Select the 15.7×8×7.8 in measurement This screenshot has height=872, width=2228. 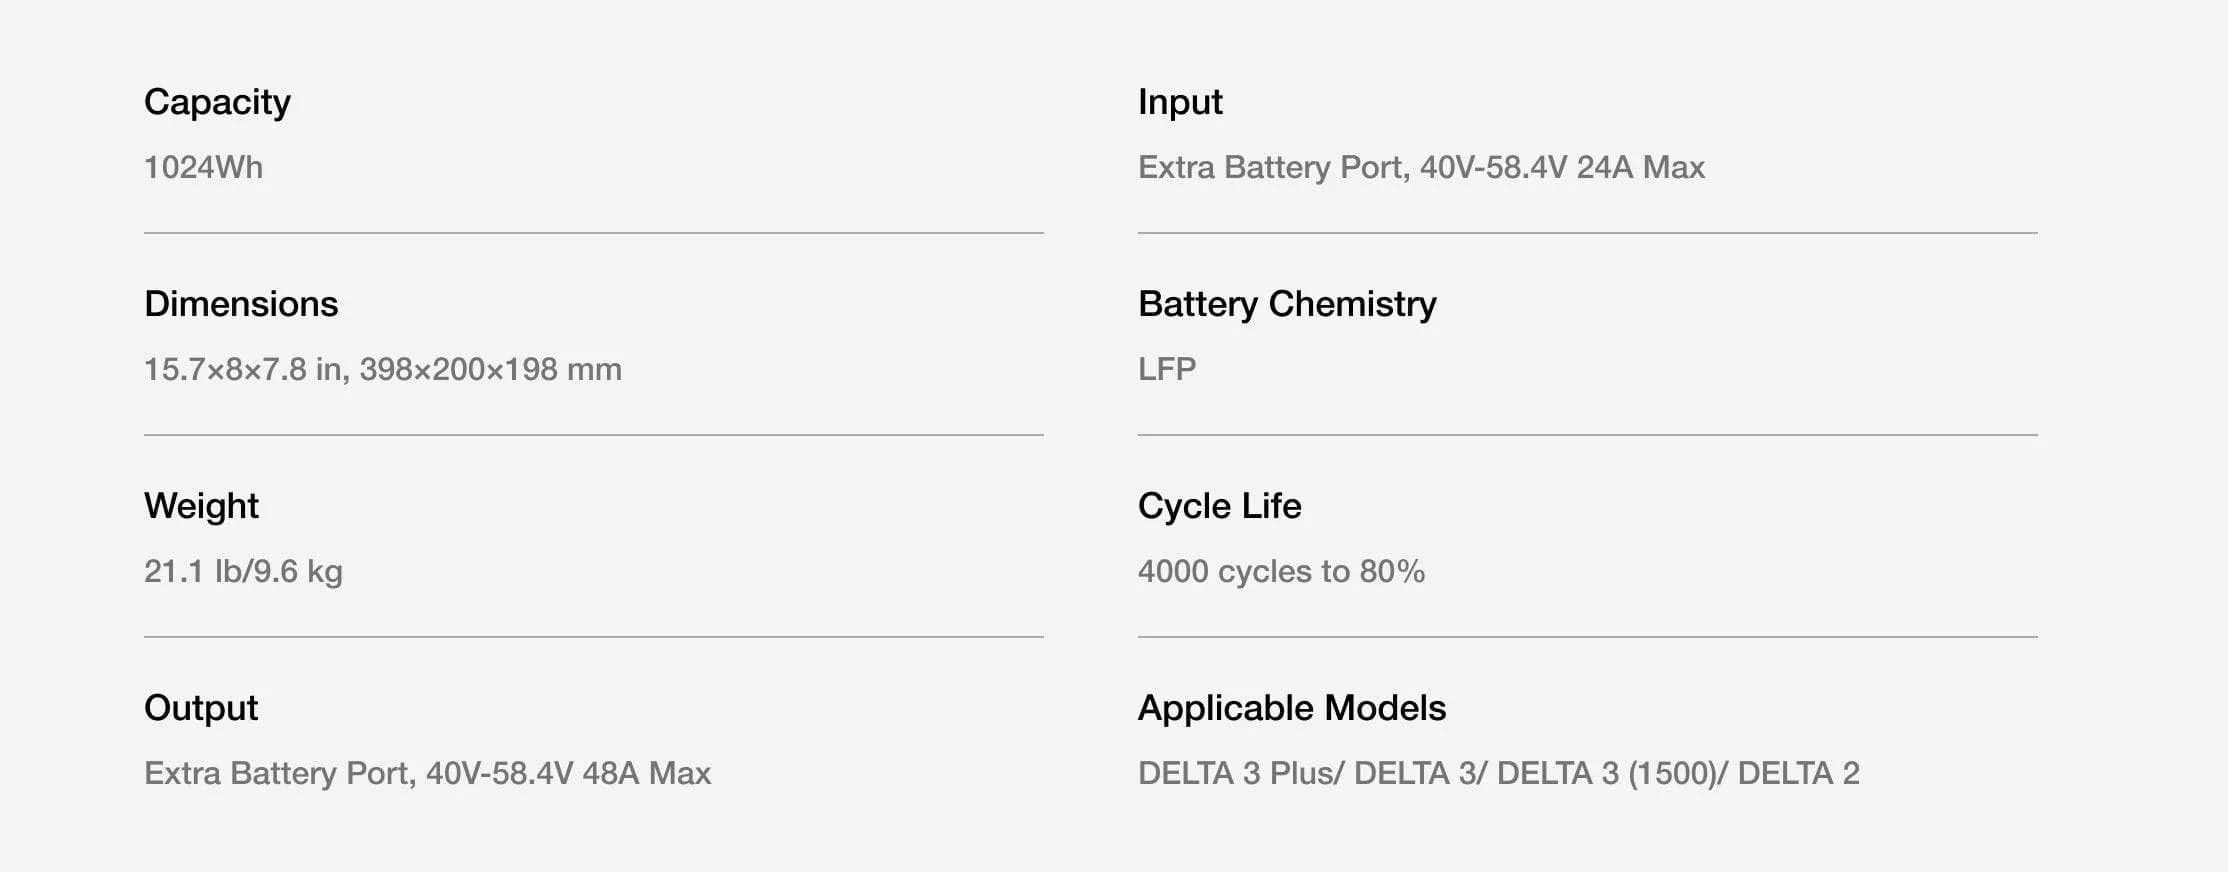click(243, 369)
